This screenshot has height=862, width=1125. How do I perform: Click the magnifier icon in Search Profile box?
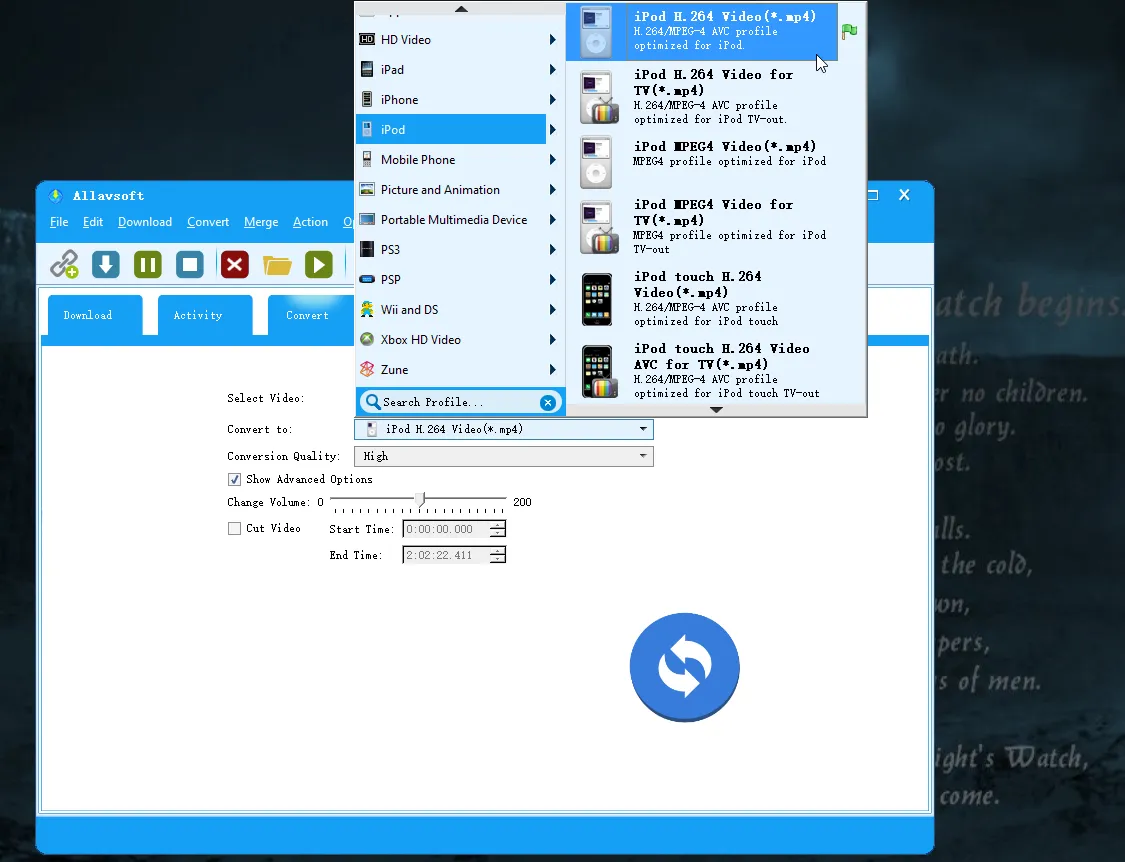tap(372, 402)
